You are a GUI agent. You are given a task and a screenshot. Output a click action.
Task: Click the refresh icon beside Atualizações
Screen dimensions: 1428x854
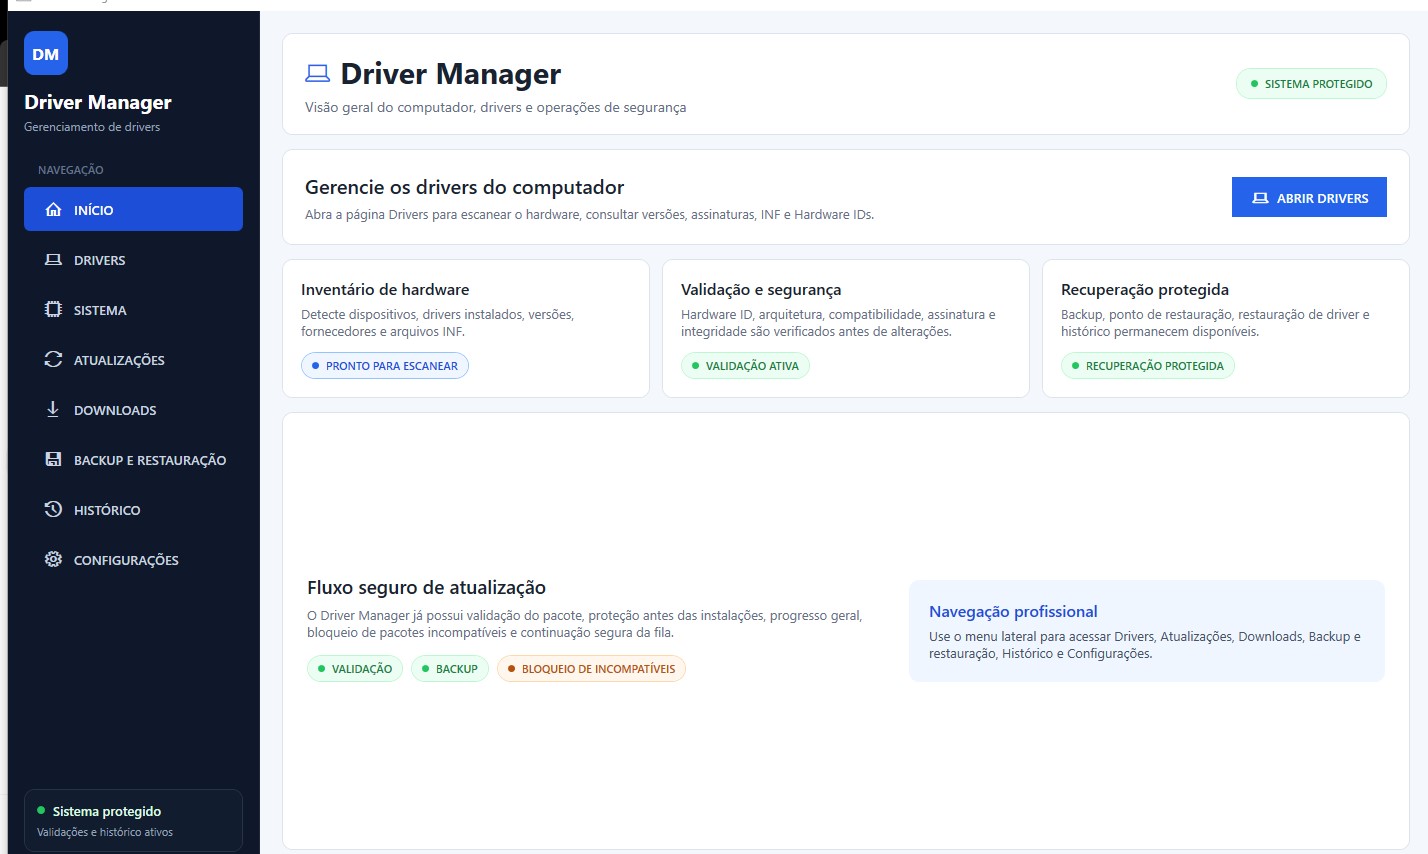pyautogui.click(x=54, y=360)
